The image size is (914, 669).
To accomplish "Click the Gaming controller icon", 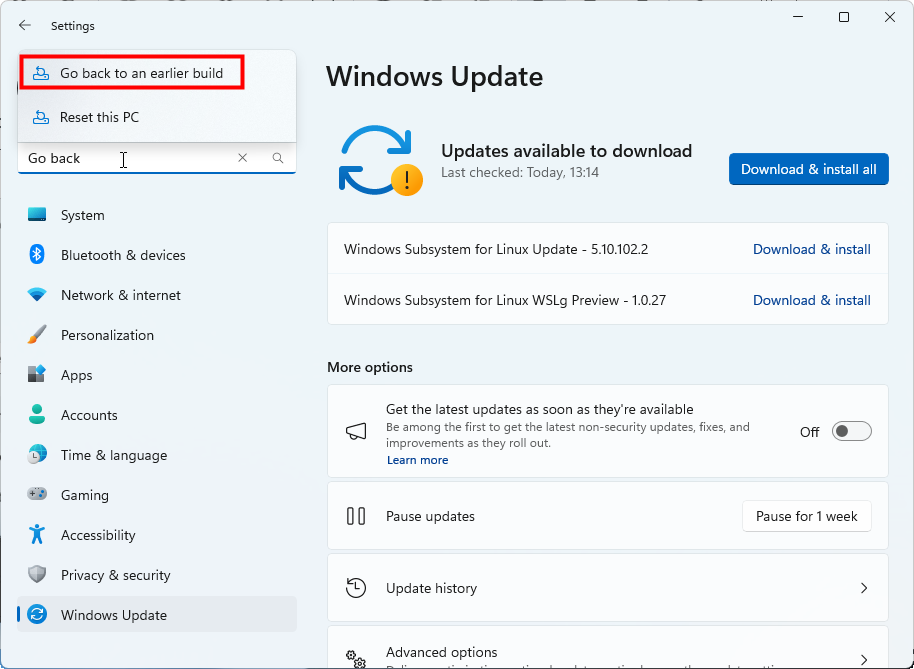I will click(37, 495).
